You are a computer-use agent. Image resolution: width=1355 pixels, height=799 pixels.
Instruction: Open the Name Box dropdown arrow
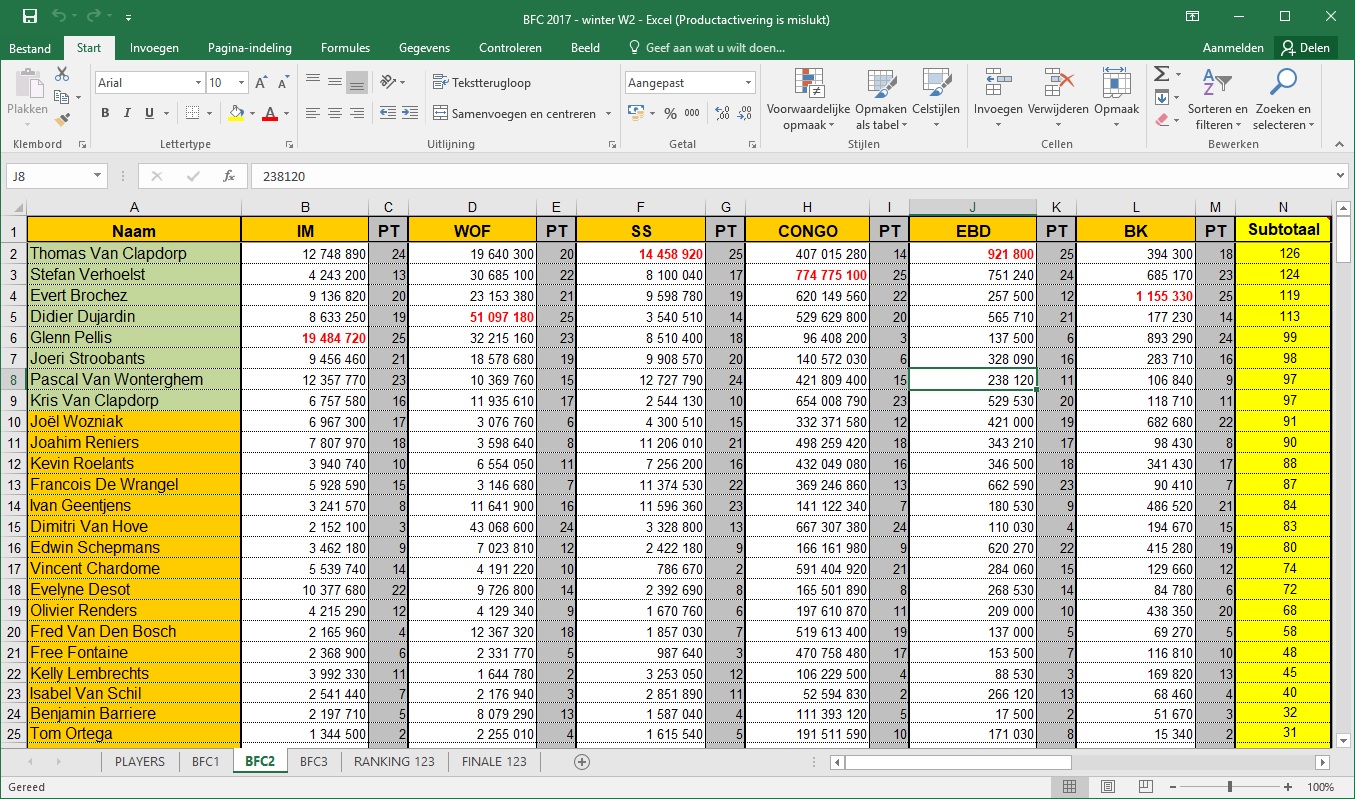[97, 176]
